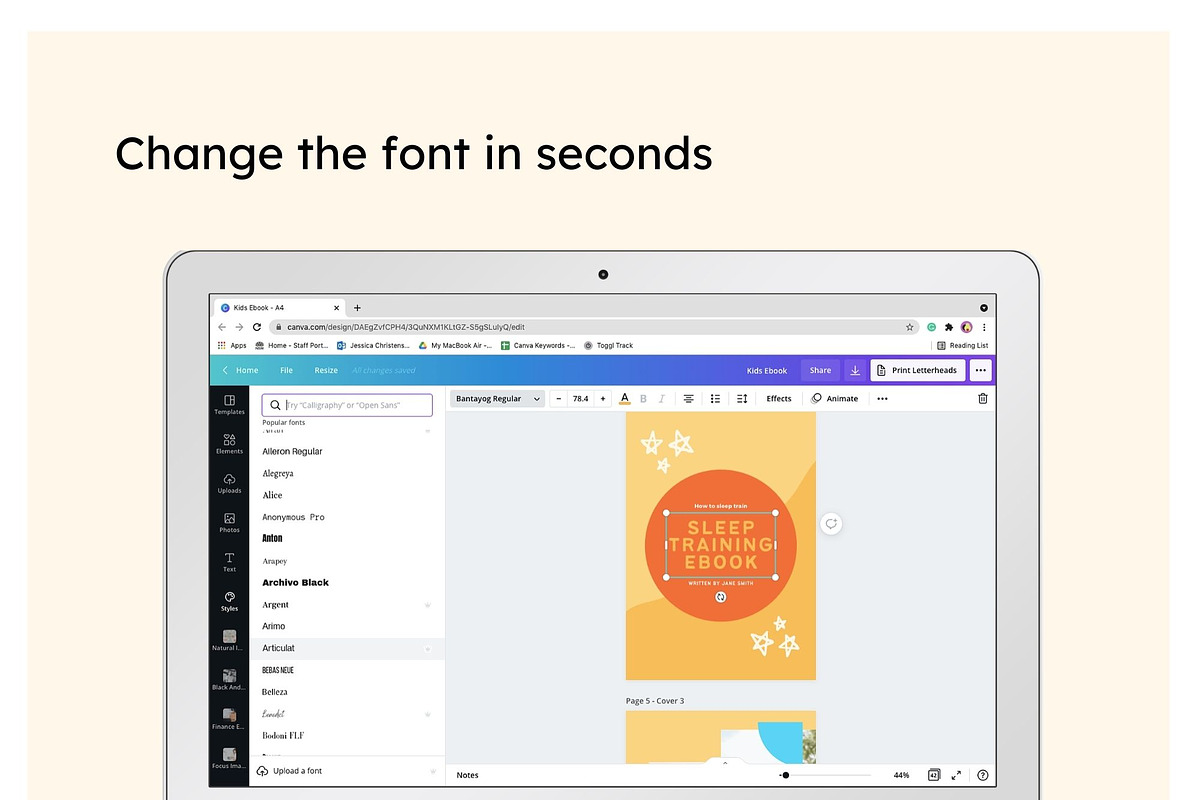Open the Chrome three-dot menu
Image resolution: width=1200 pixels, height=800 pixels.
point(985,327)
